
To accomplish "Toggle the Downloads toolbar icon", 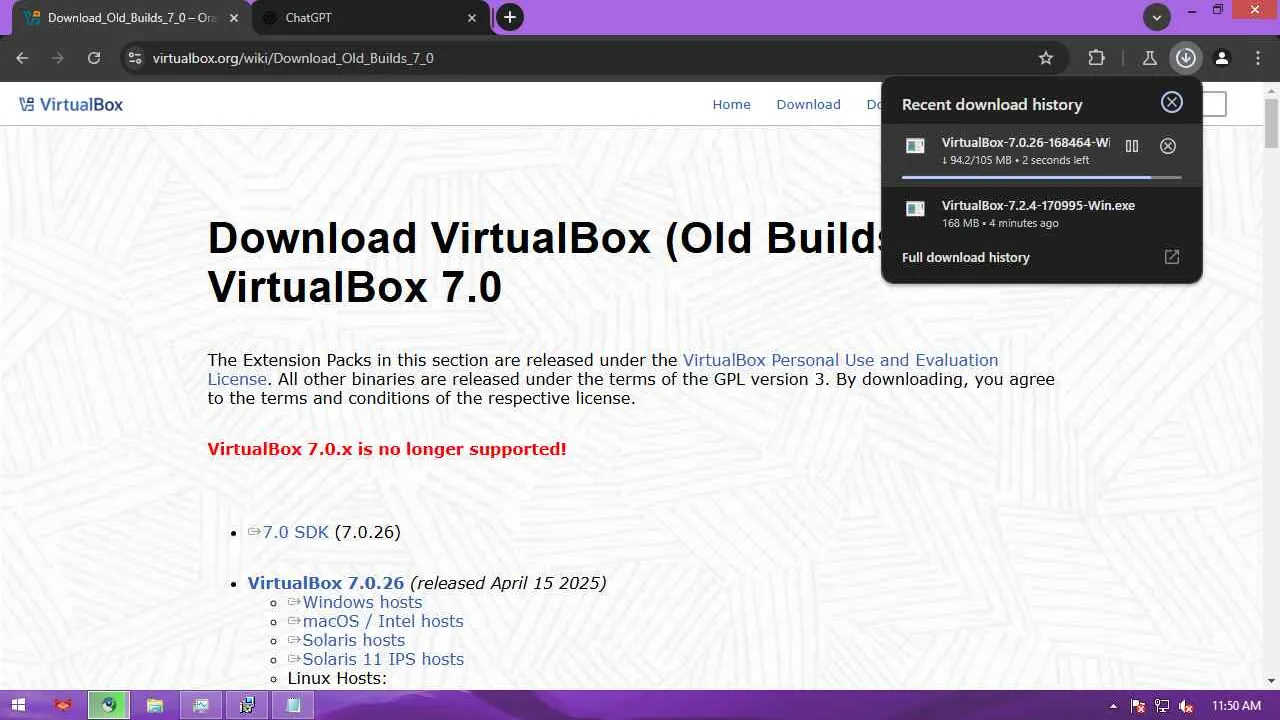I will [x=1186, y=58].
